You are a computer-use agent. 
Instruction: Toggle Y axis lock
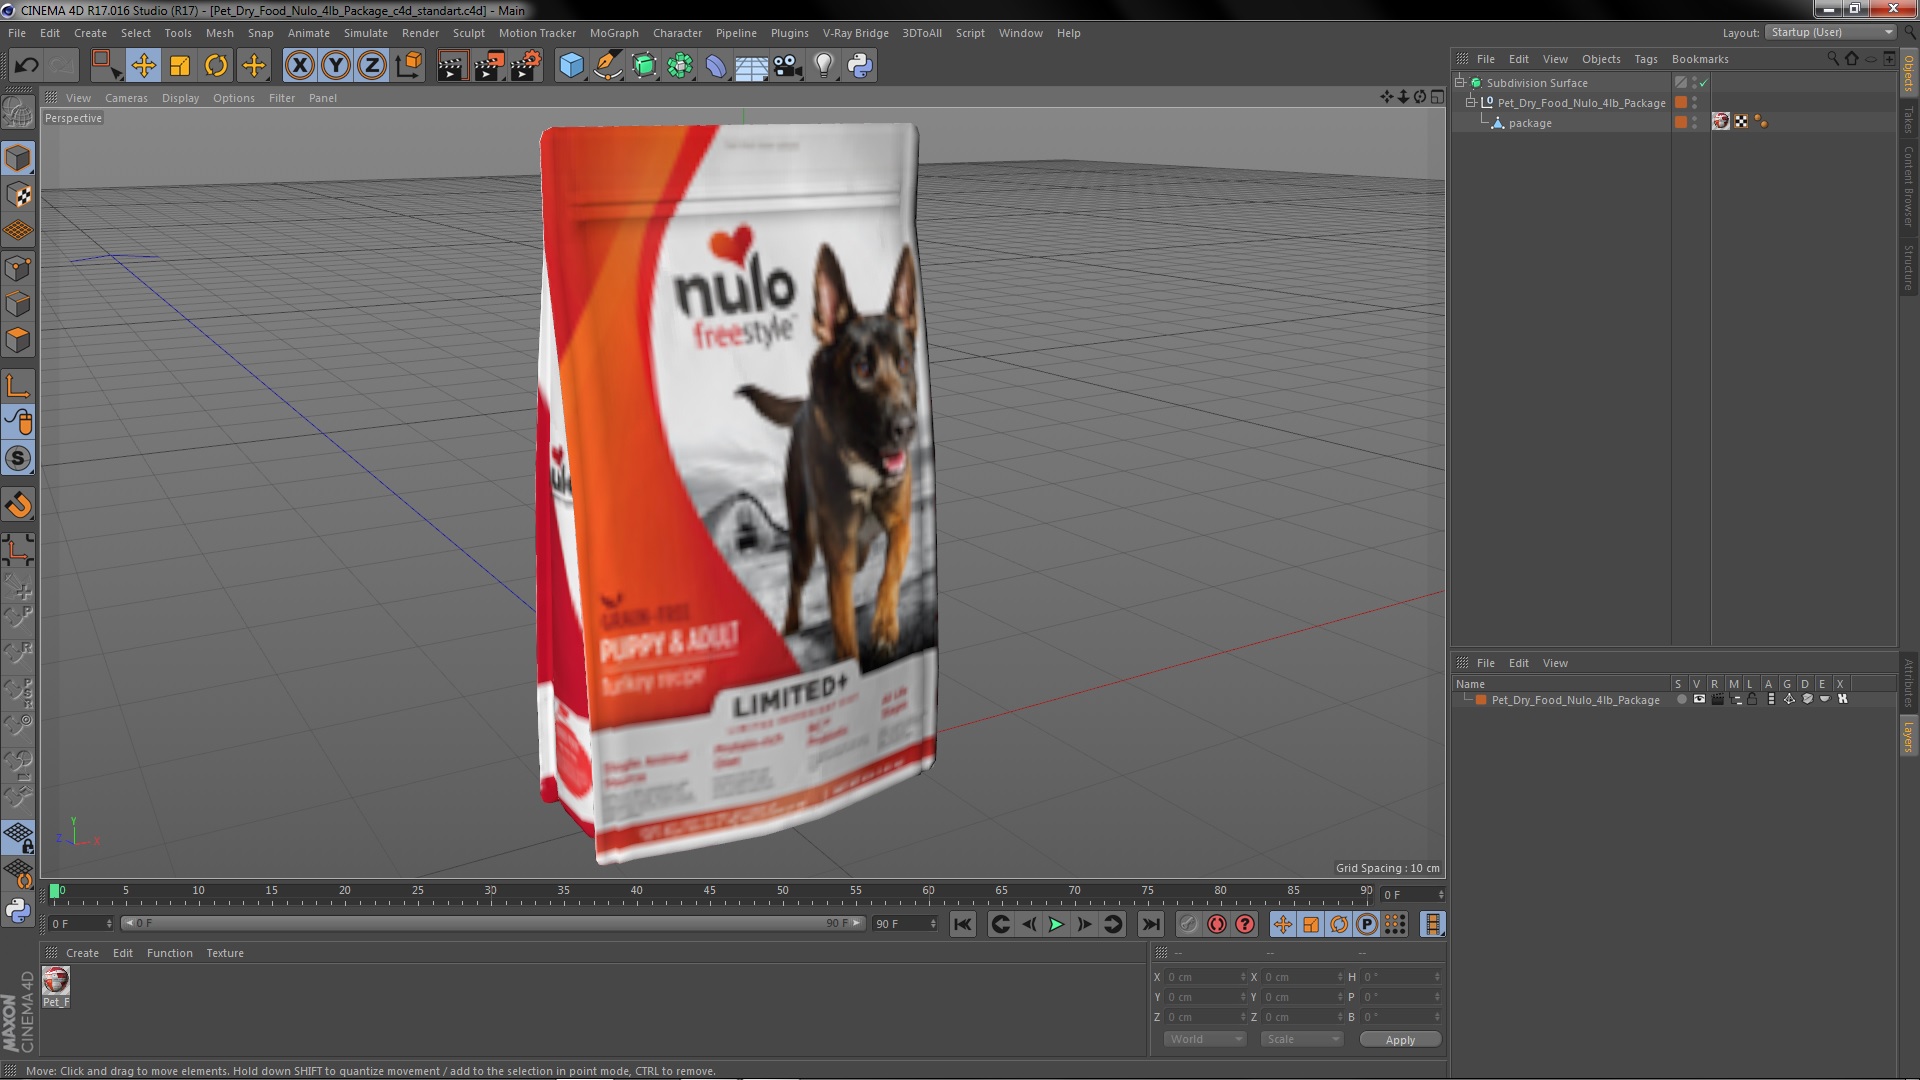[x=336, y=66]
